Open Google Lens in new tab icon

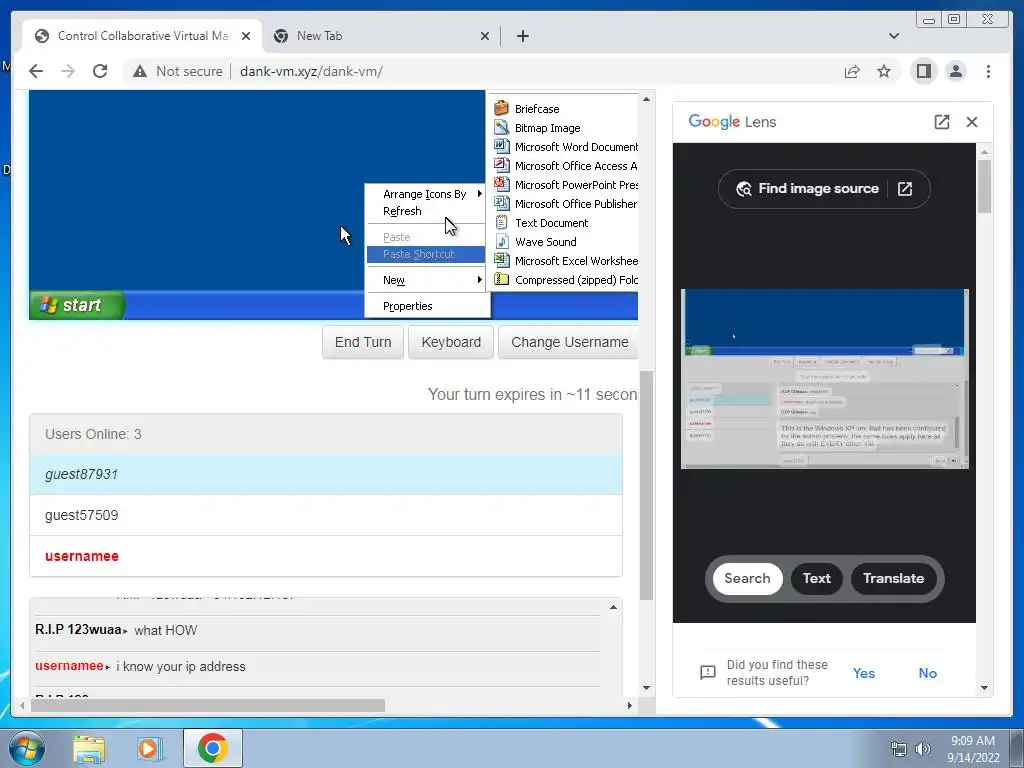(x=942, y=121)
